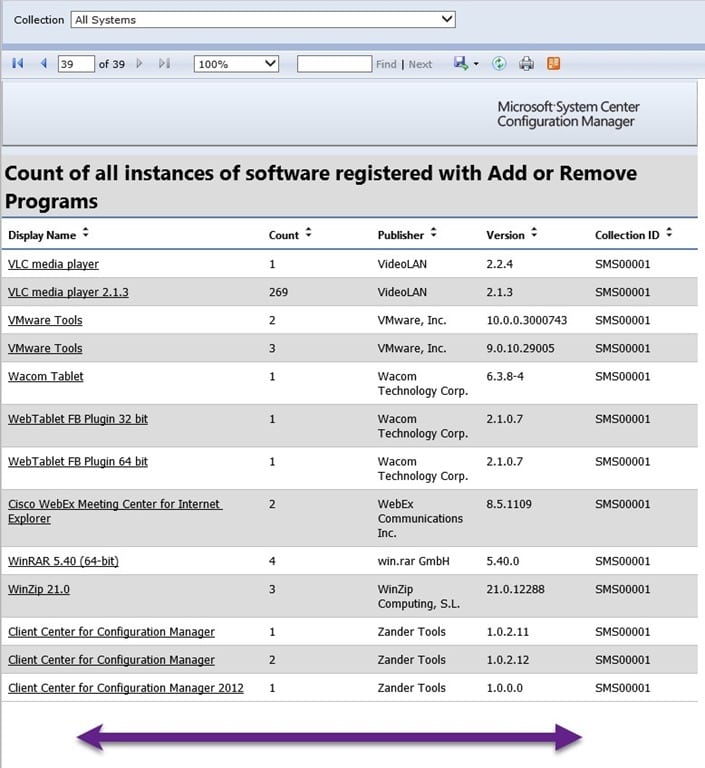Open VLC media player 2.1.3 link
The height and width of the screenshot is (768, 705).
tap(68, 292)
